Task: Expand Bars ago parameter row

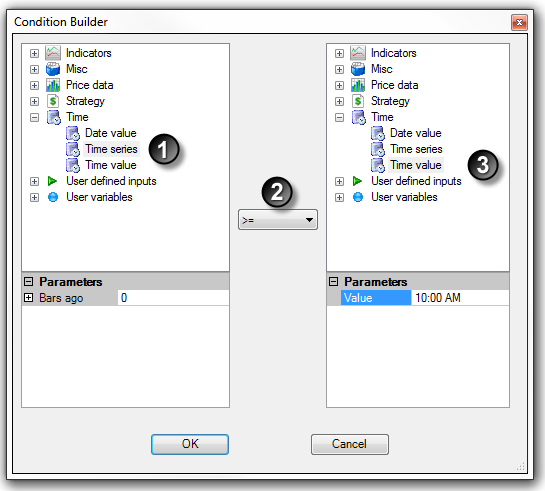Action: pyautogui.click(x=29, y=298)
